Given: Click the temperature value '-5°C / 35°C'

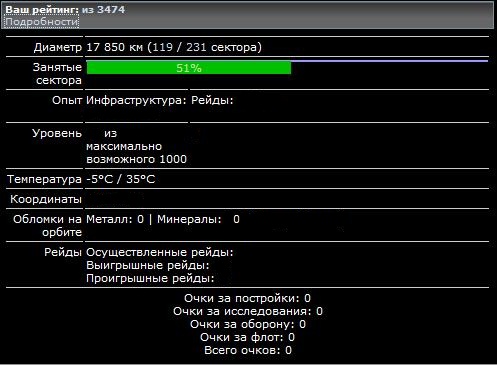Looking at the screenshot, I should (121, 179).
